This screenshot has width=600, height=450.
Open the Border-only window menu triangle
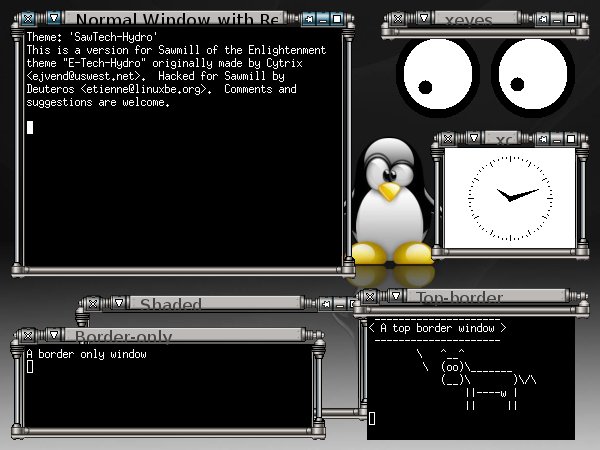point(54,335)
